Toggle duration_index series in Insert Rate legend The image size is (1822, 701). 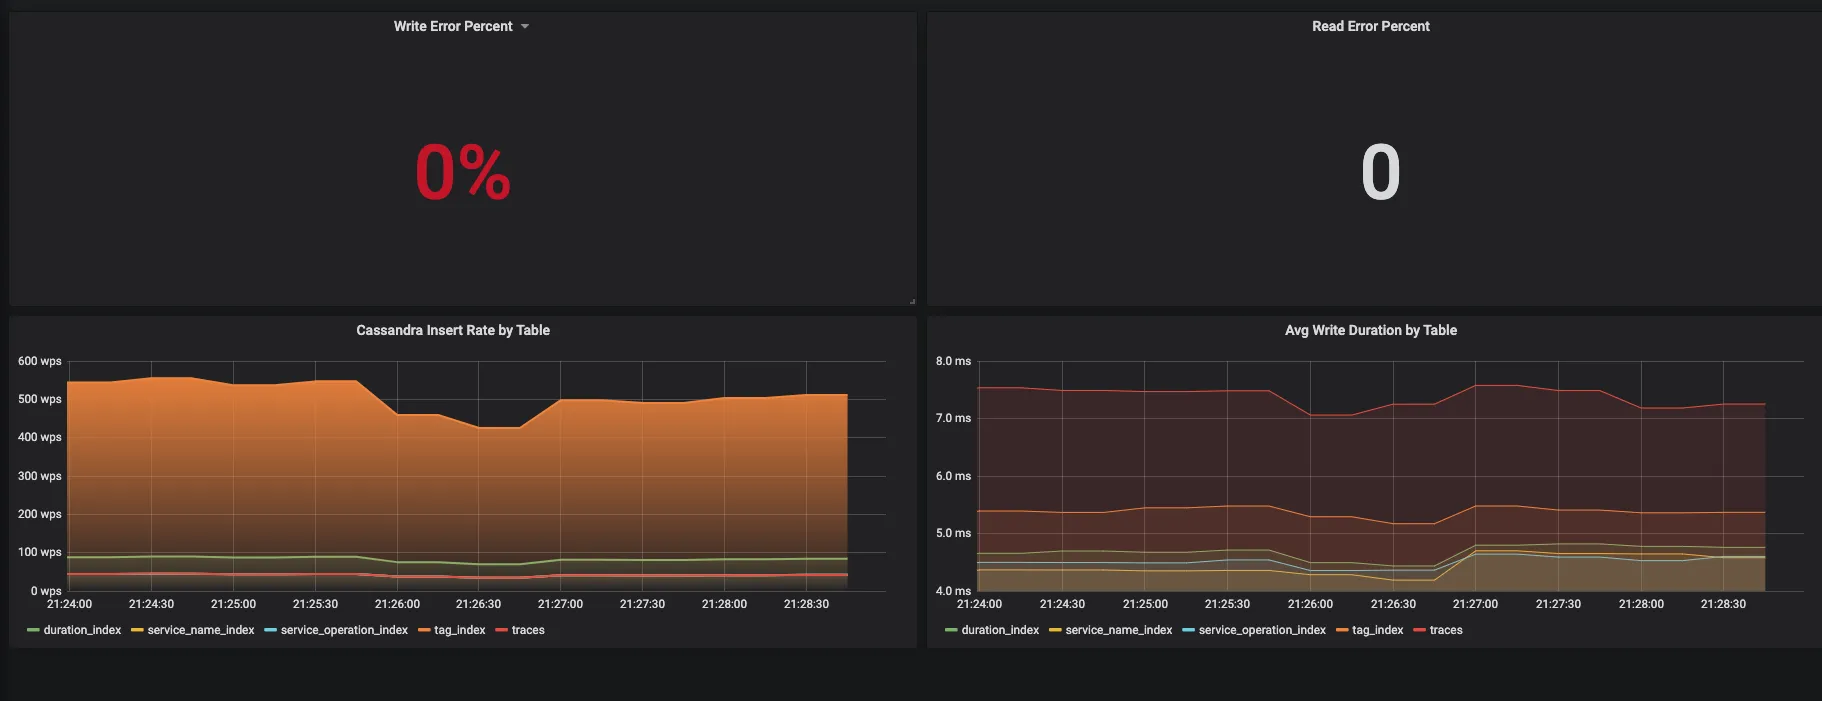(x=82, y=630)
